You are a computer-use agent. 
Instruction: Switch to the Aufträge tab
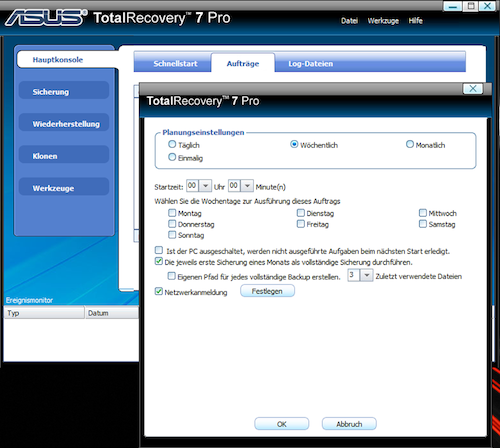(x=243, y=63)
